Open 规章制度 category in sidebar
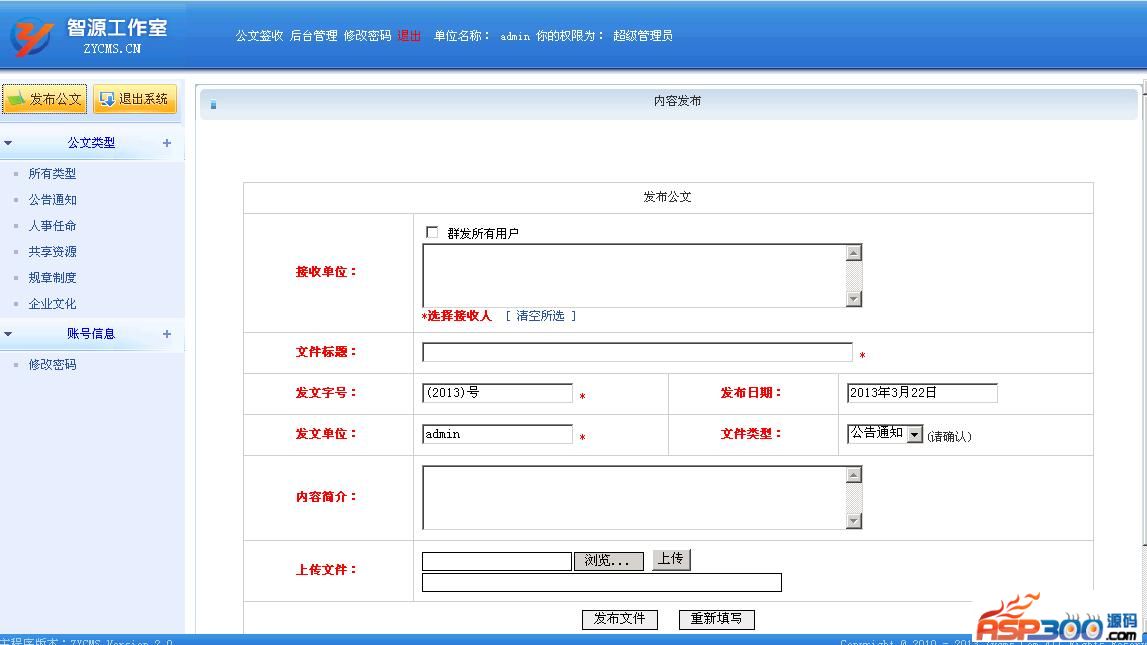Image resolution: width=1147 pixels, height=645 pixels. coord(52,278)
